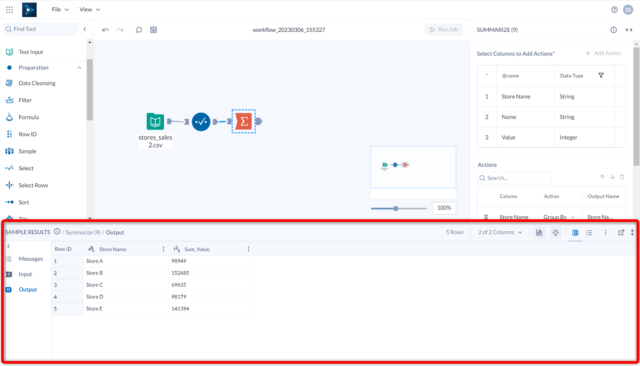Viewport: 640px width, 366px height.
Task: Open the chart profile icon in results
Action: coord(539,233)
